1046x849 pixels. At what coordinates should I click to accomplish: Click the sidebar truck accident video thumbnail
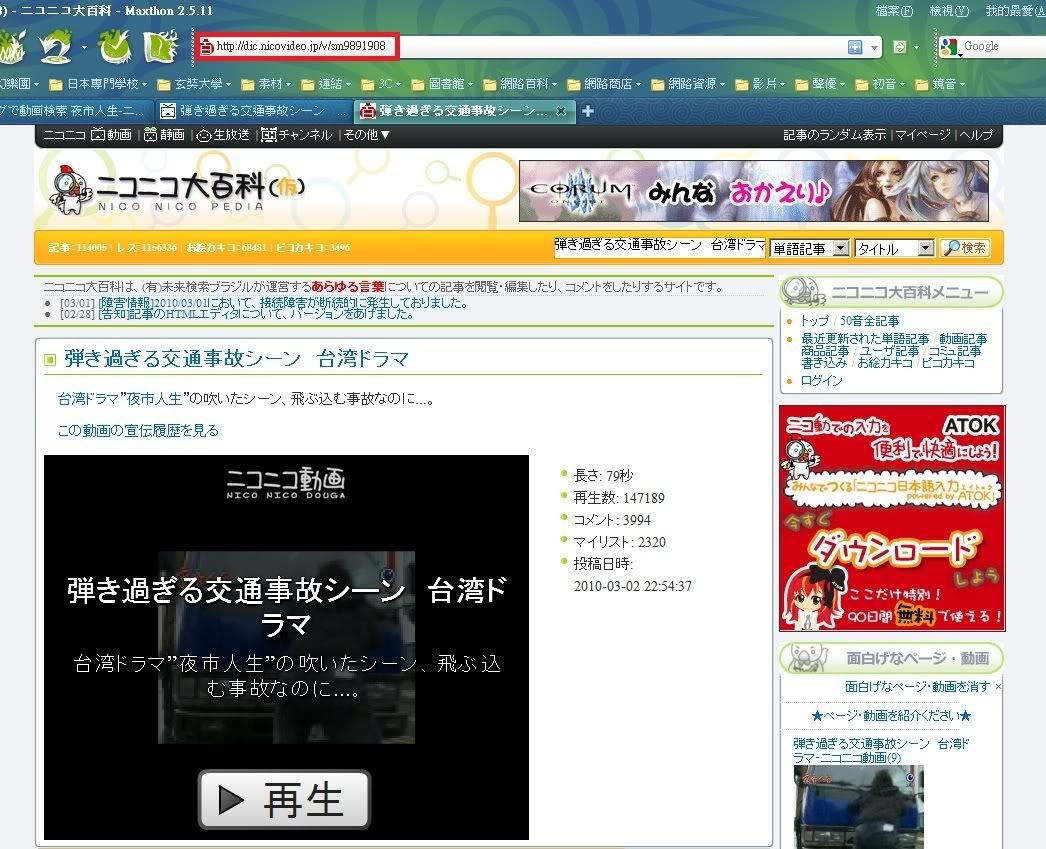pos(859,807)
